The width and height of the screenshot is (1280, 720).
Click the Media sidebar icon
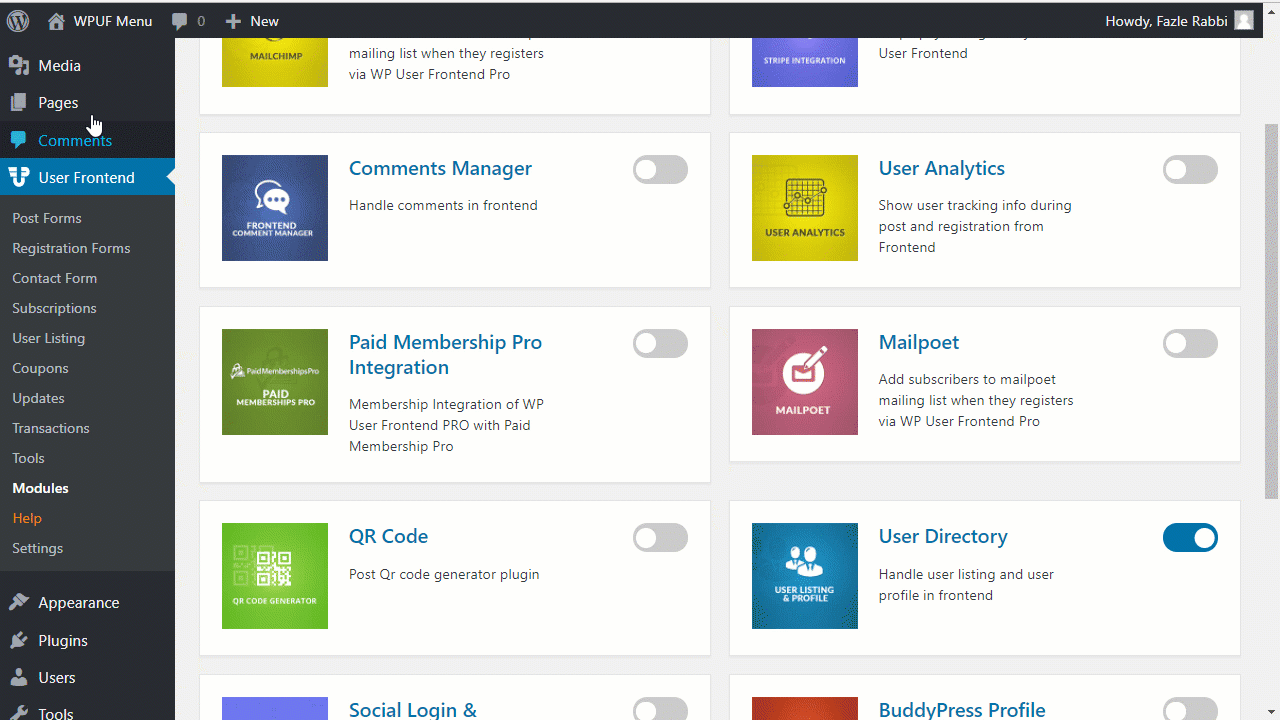pyautogui.click(x=19, y=66)
